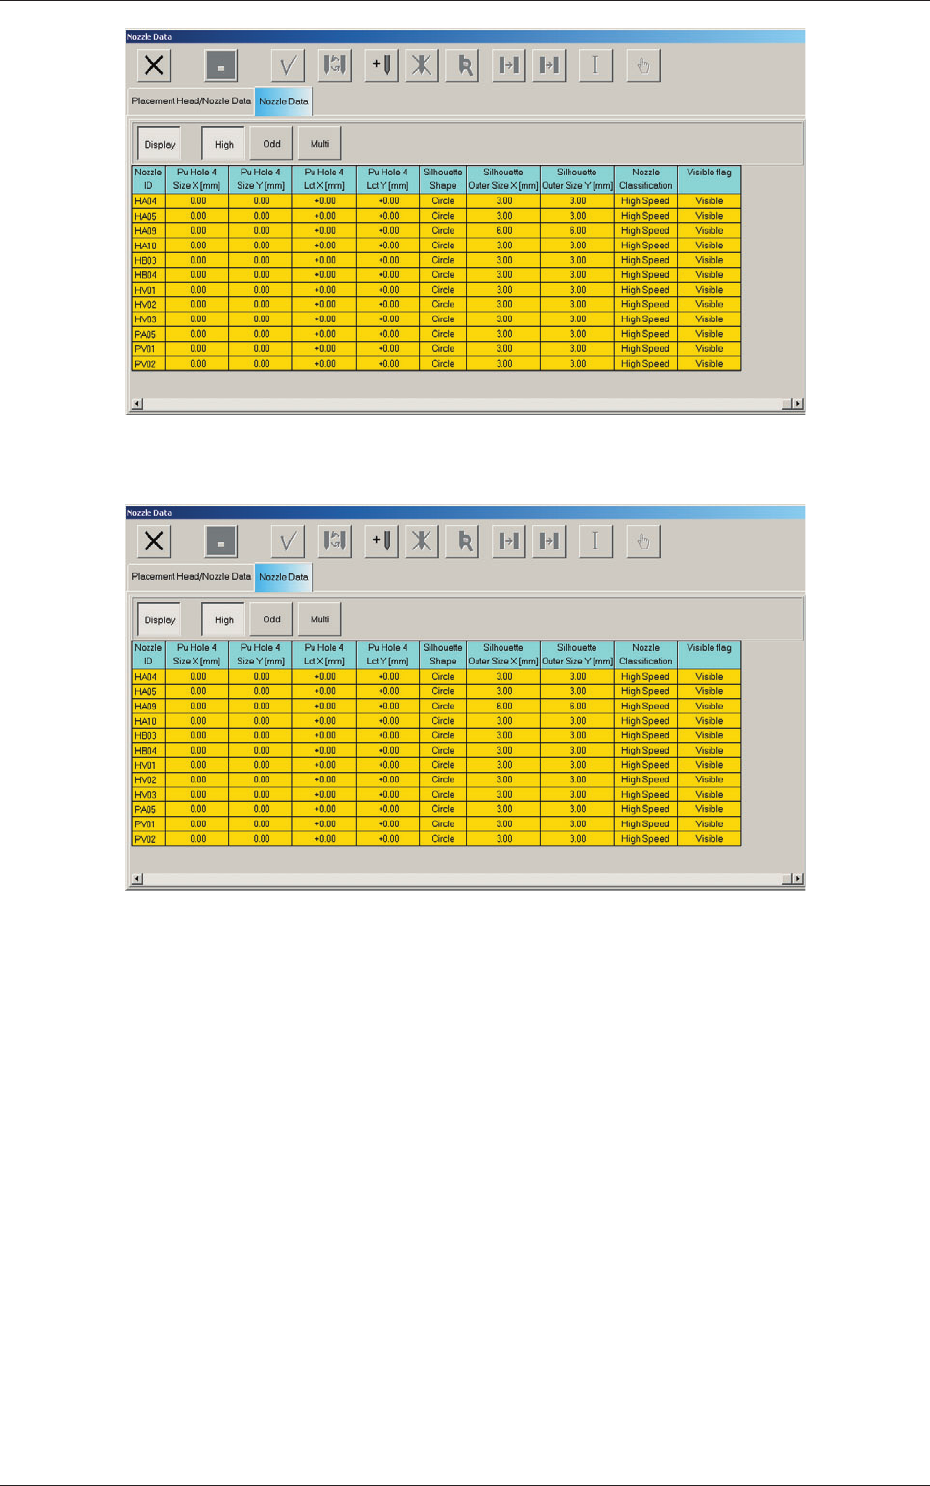Image resolution: width=930 pixels, height=1486 pixels.
Task: Toggle the Display button in upper window
Action: point(160,144)
